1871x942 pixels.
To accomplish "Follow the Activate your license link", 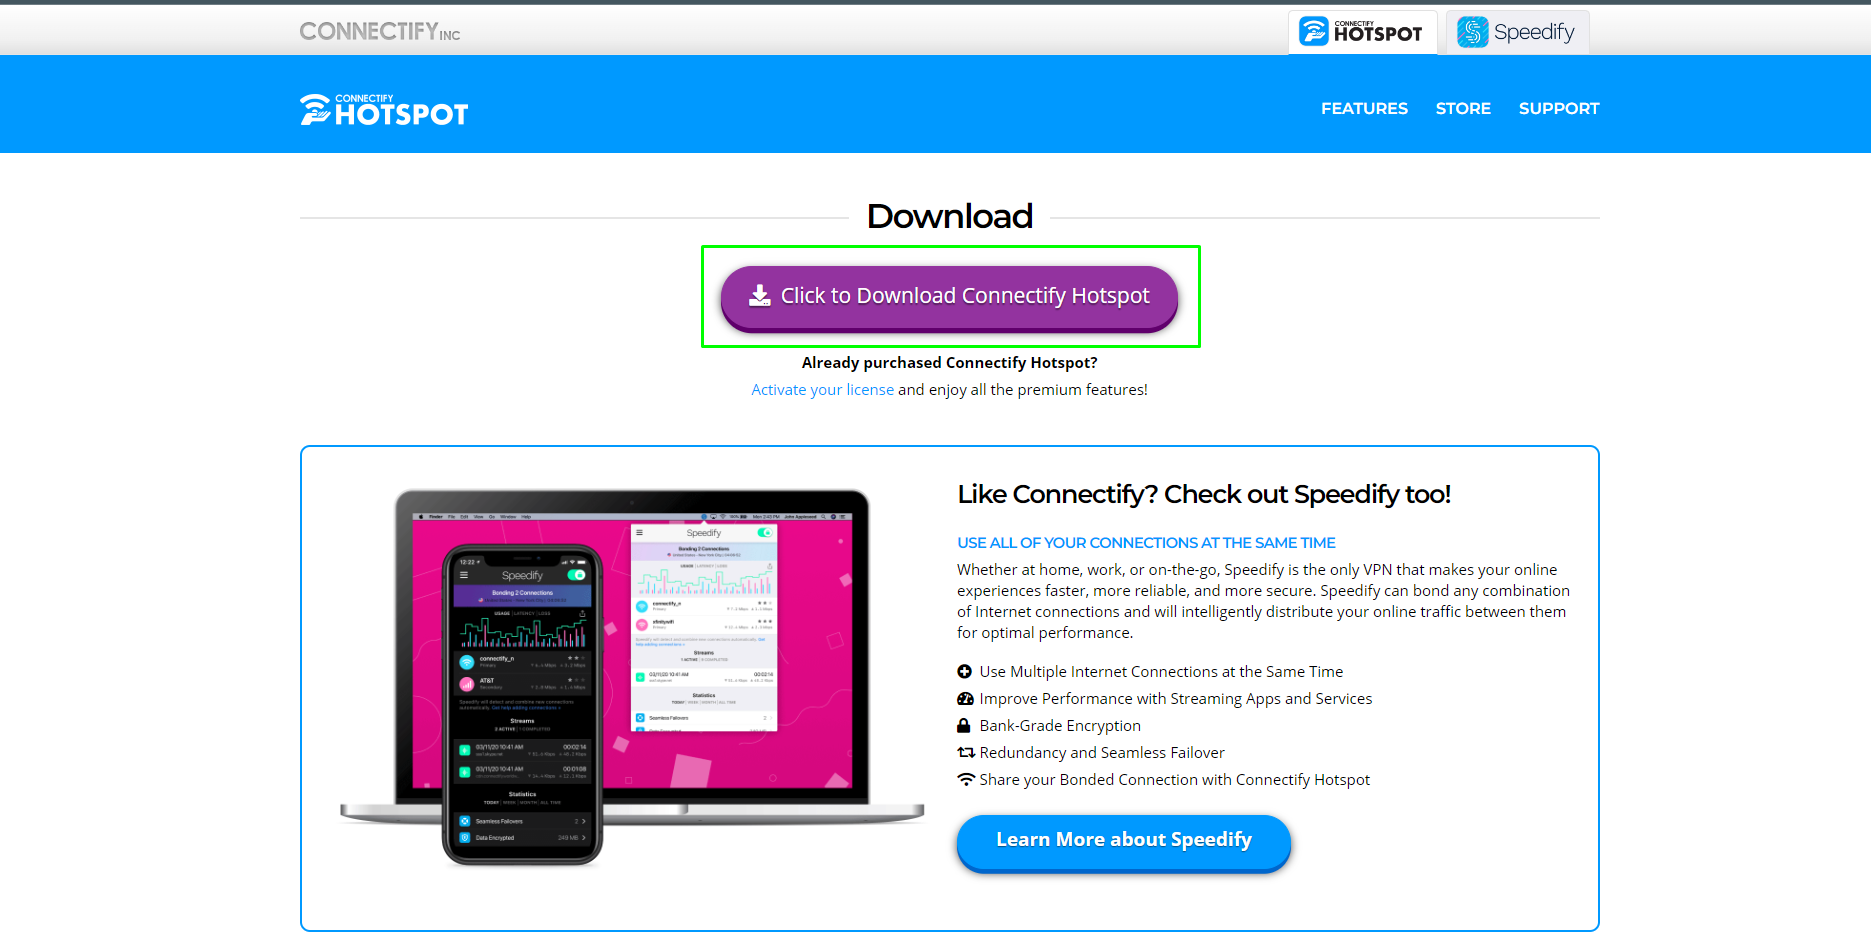I will point(822,390).
